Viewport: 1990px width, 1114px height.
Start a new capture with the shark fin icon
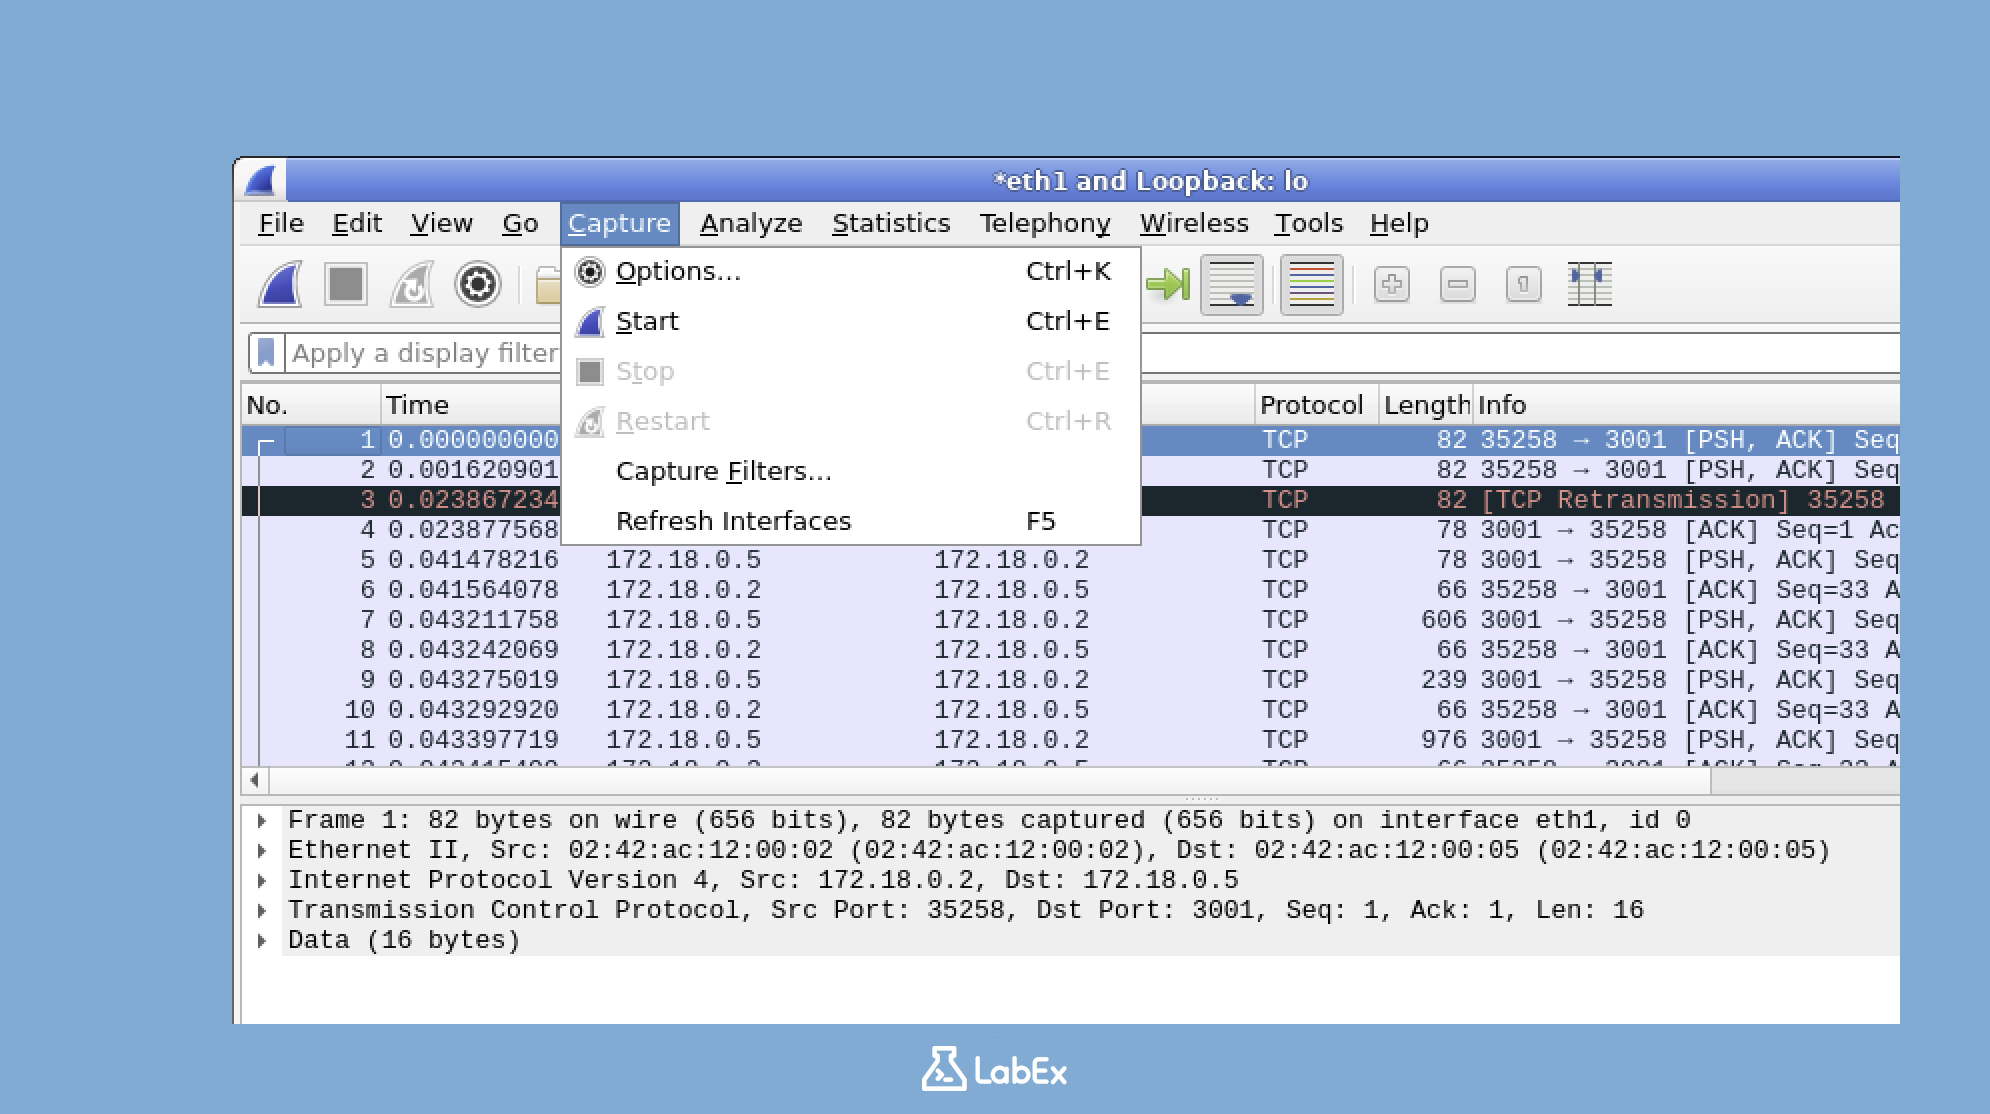point(281,285)
